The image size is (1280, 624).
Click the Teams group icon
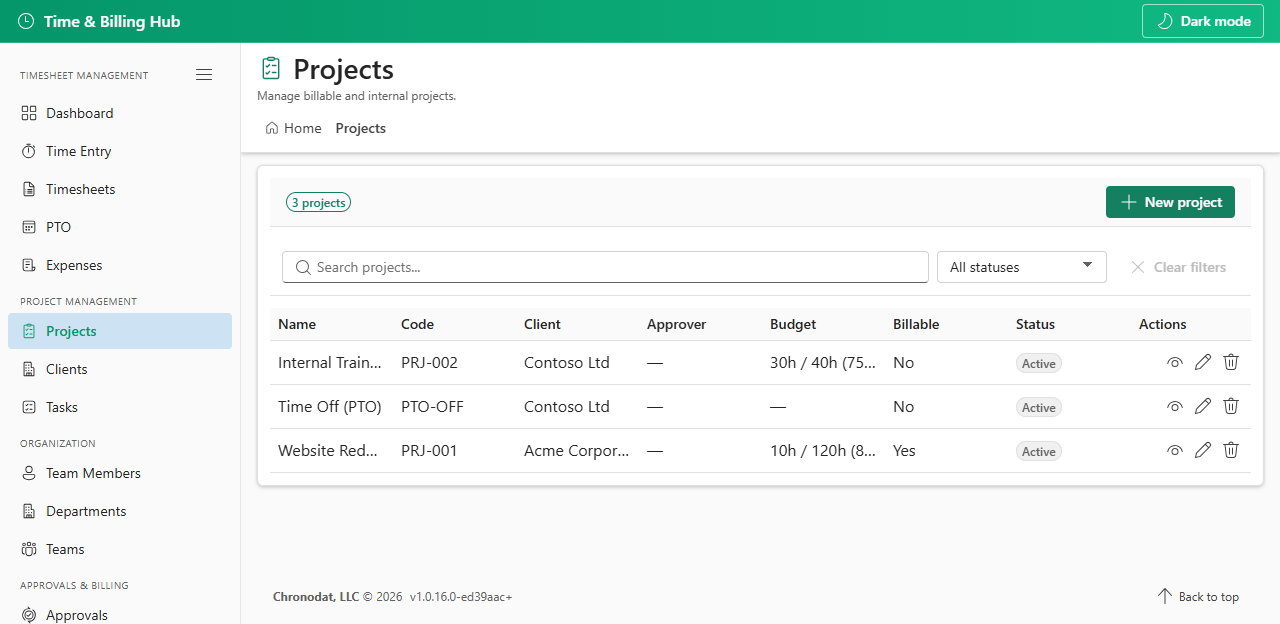[28, 549]
